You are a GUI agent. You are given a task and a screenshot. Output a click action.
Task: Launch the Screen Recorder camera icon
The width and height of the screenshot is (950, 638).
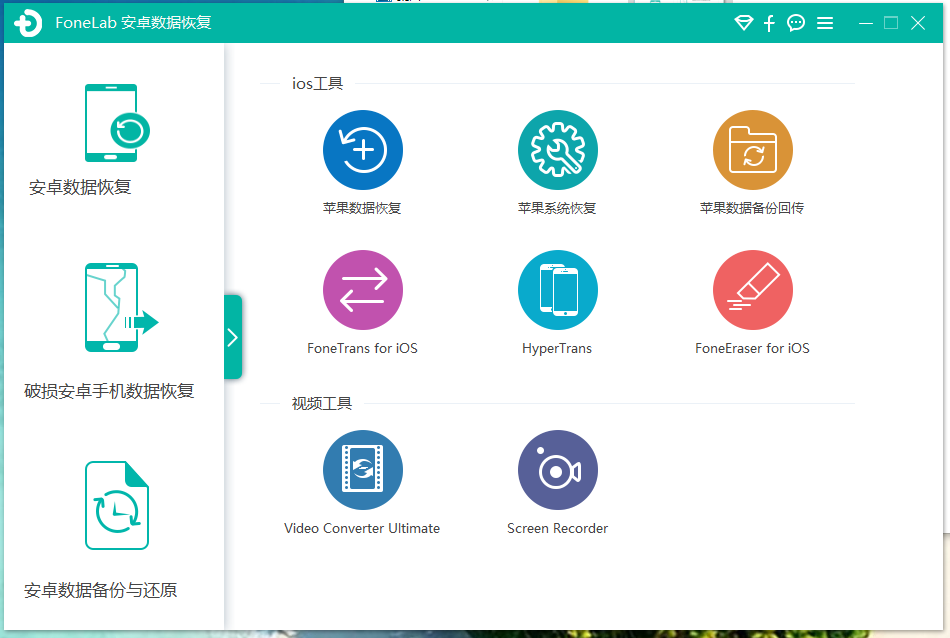point(557,470)
